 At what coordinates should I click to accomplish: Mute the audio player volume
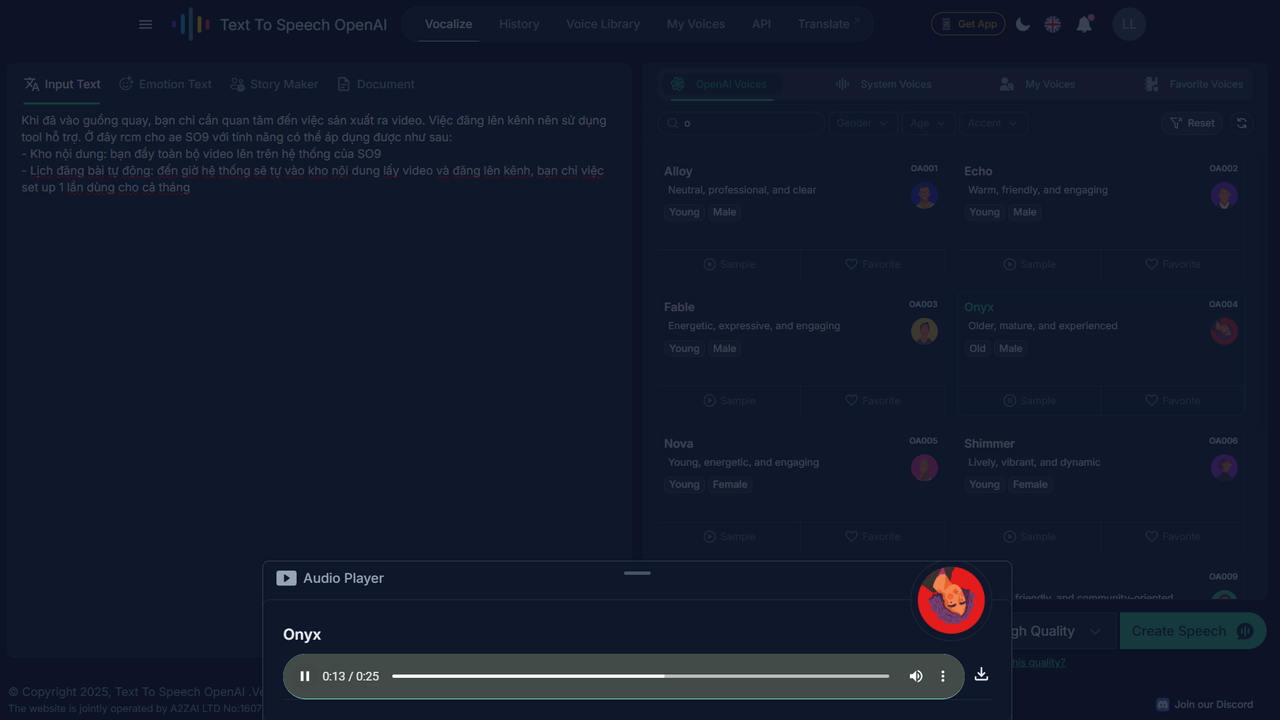916,676
